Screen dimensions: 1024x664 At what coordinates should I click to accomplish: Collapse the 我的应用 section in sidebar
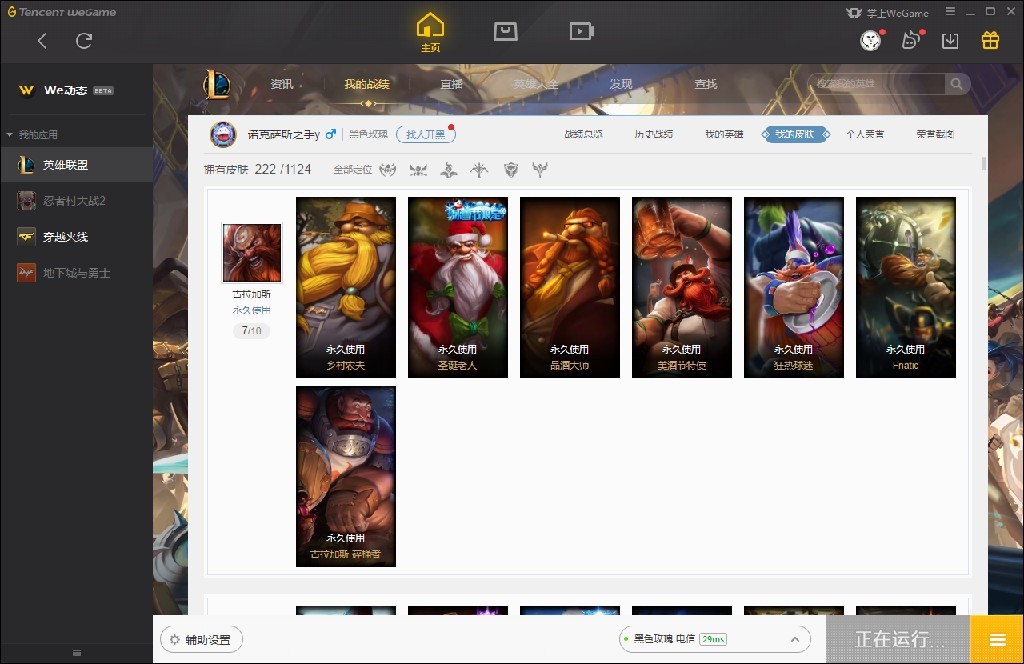coord(10,134)
